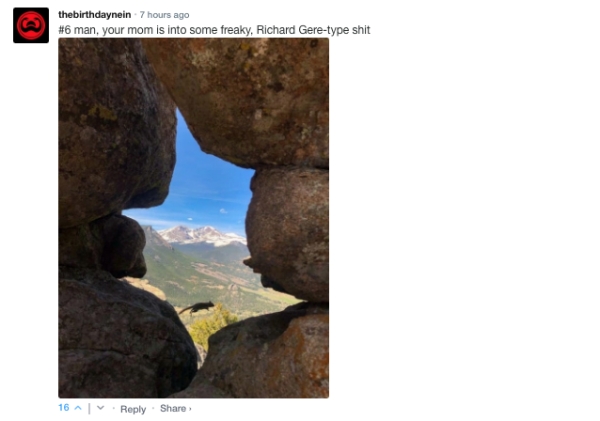Click the snowy mountain peaks in the photo
This screenshot has width=600, height=421.
pos(202,235)
